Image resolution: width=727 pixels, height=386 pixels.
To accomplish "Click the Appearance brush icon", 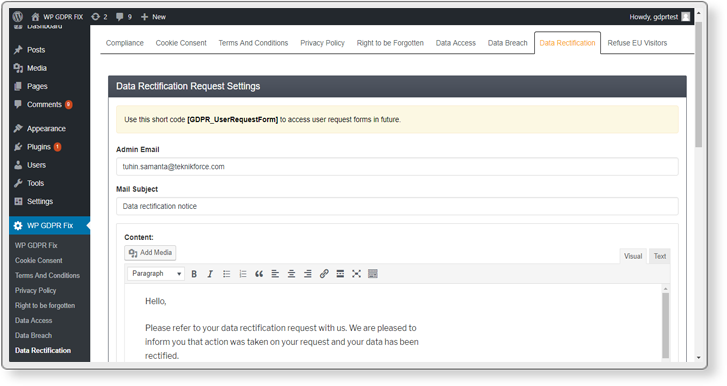I will (18, 128).
